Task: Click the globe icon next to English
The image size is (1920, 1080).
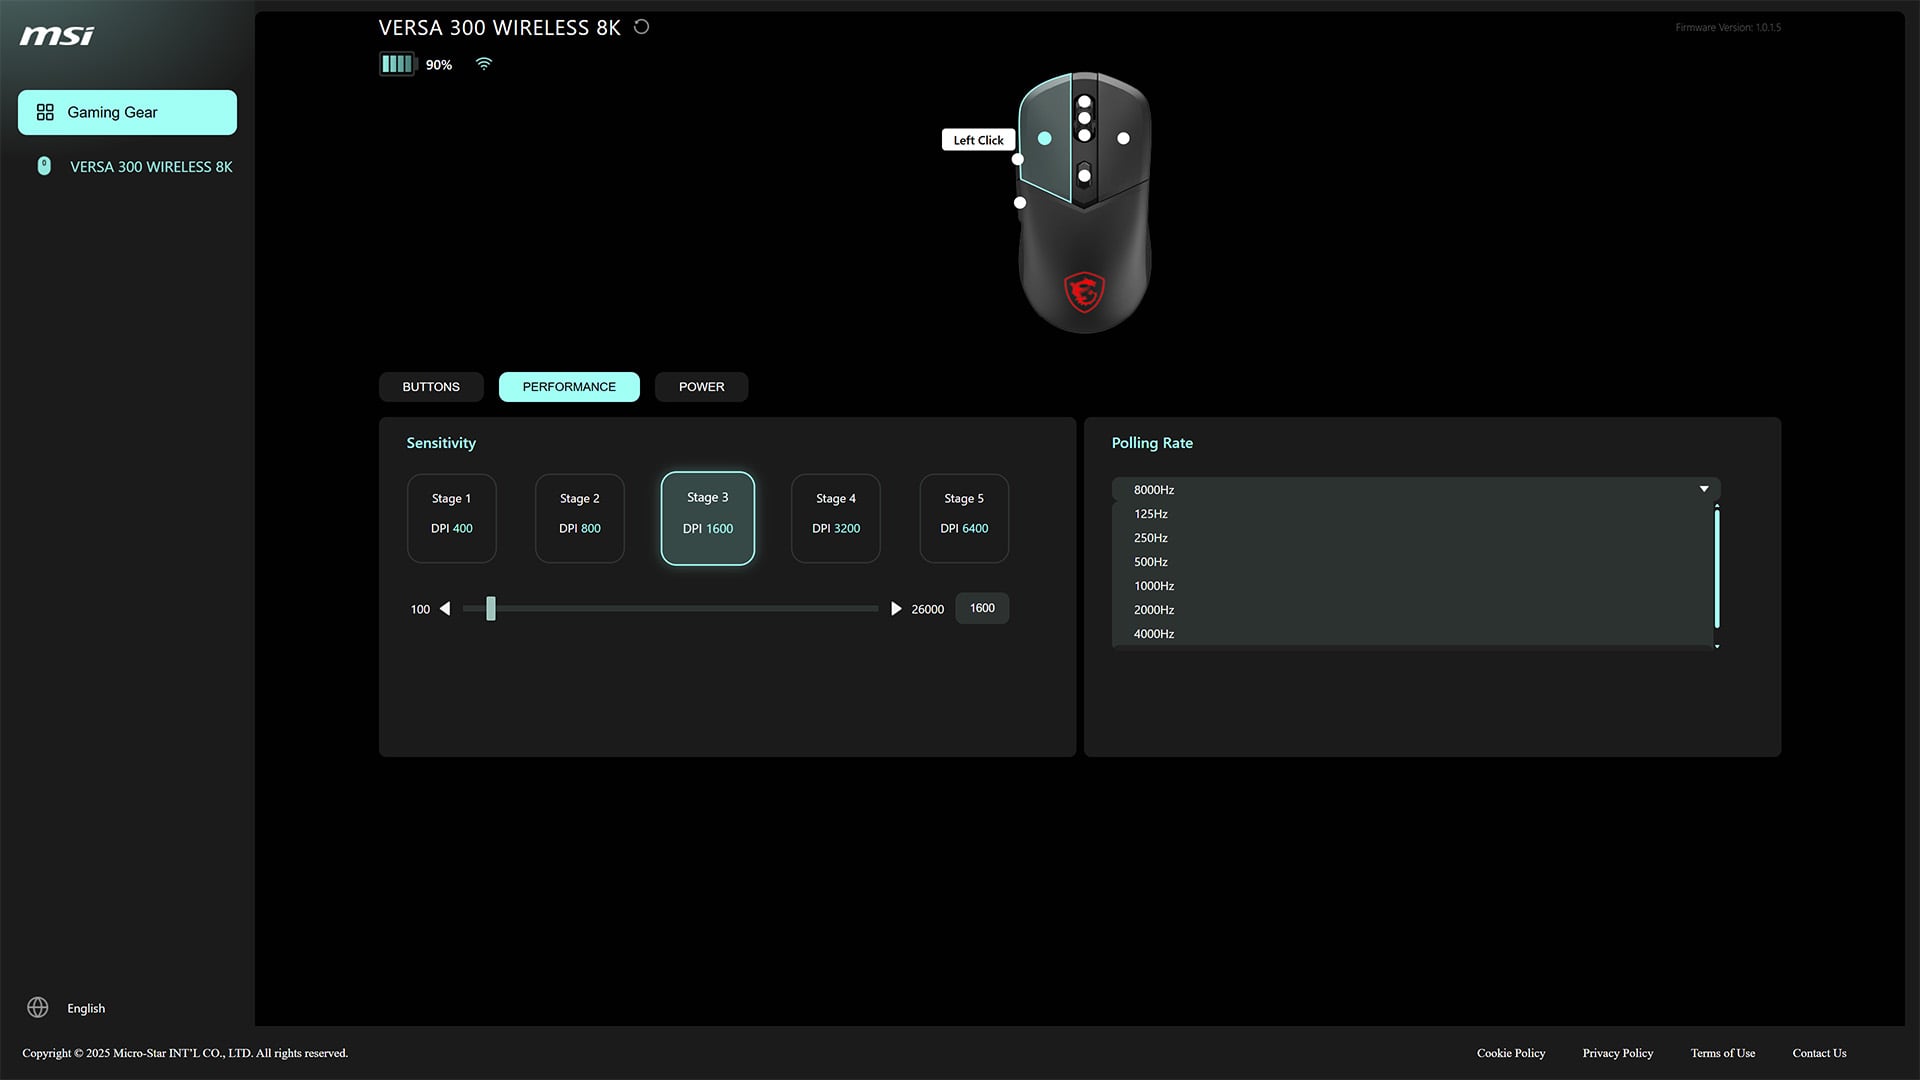Action: (x=38, y=1007)
